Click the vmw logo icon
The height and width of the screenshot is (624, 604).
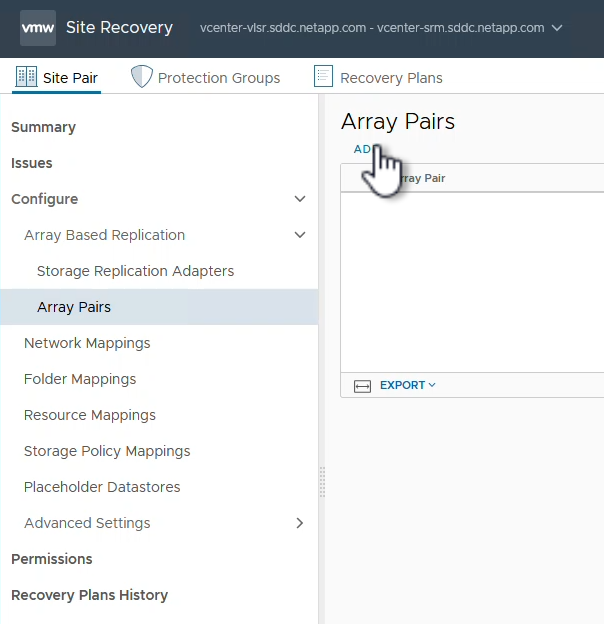point(38,28)
